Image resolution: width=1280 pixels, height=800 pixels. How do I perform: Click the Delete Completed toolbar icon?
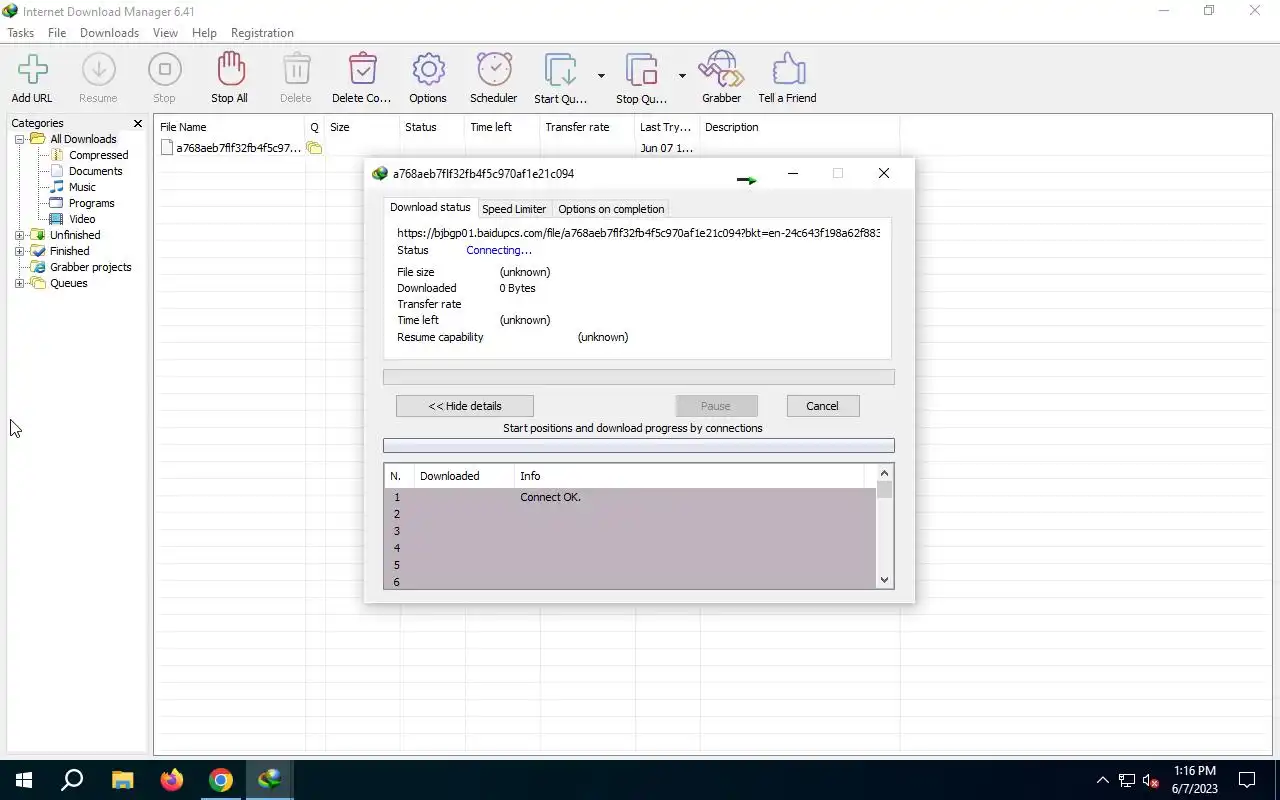[x=362, y=70]
